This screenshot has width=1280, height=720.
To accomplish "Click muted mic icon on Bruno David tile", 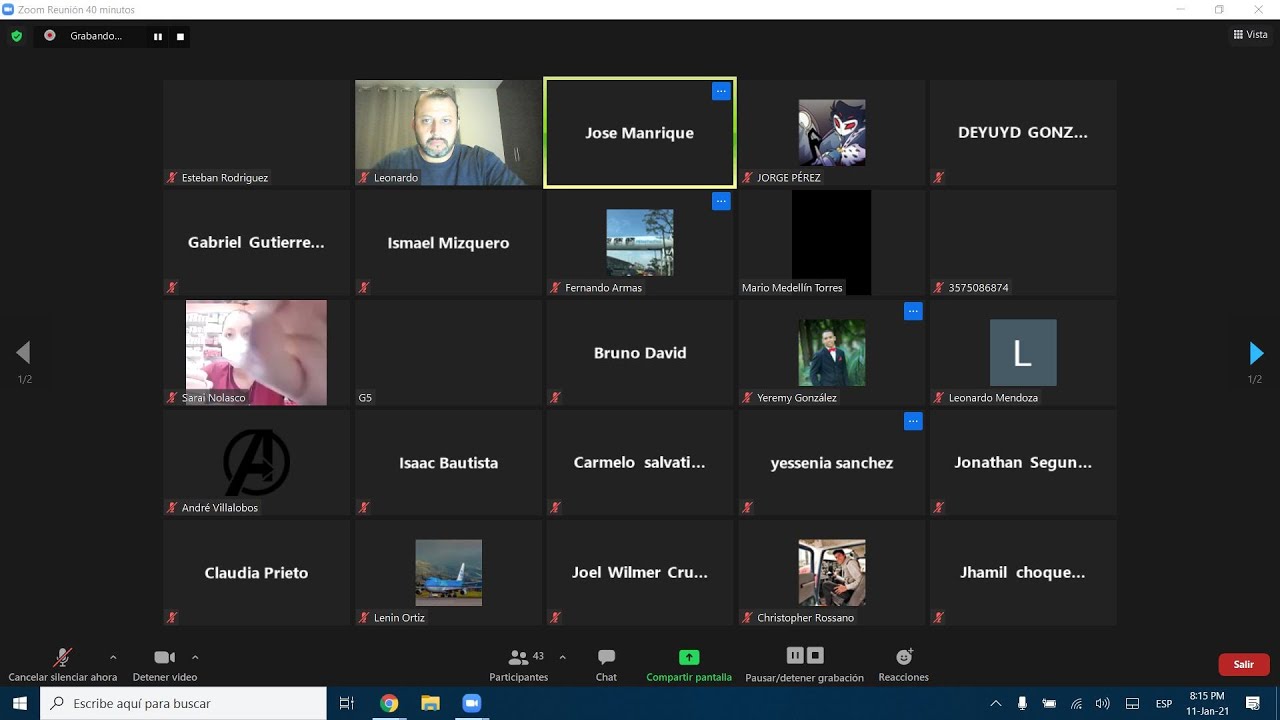I will (555, 397).
